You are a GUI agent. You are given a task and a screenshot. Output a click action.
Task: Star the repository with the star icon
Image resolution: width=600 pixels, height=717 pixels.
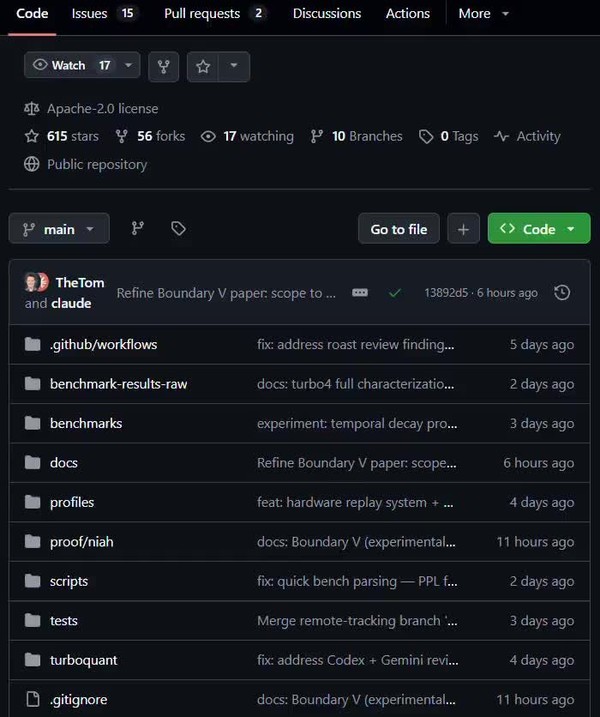204,66
